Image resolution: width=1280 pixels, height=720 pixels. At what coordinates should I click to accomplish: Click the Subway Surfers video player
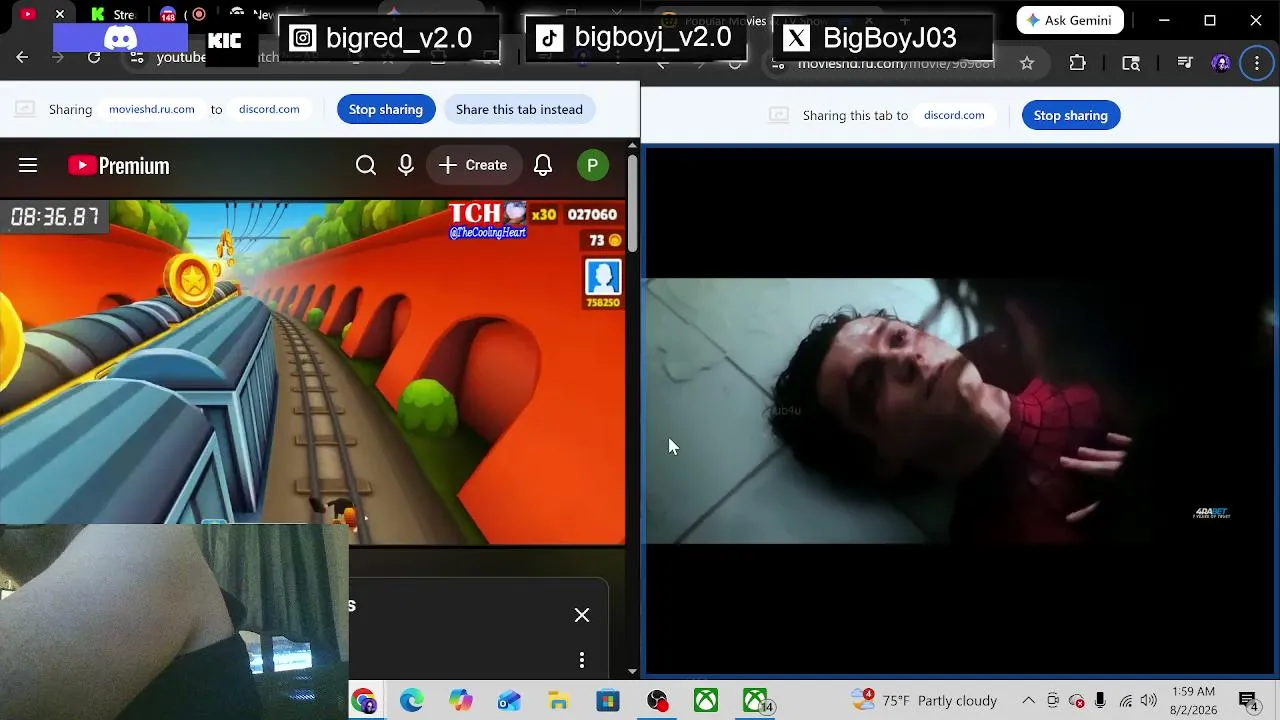tap(313, 372)
